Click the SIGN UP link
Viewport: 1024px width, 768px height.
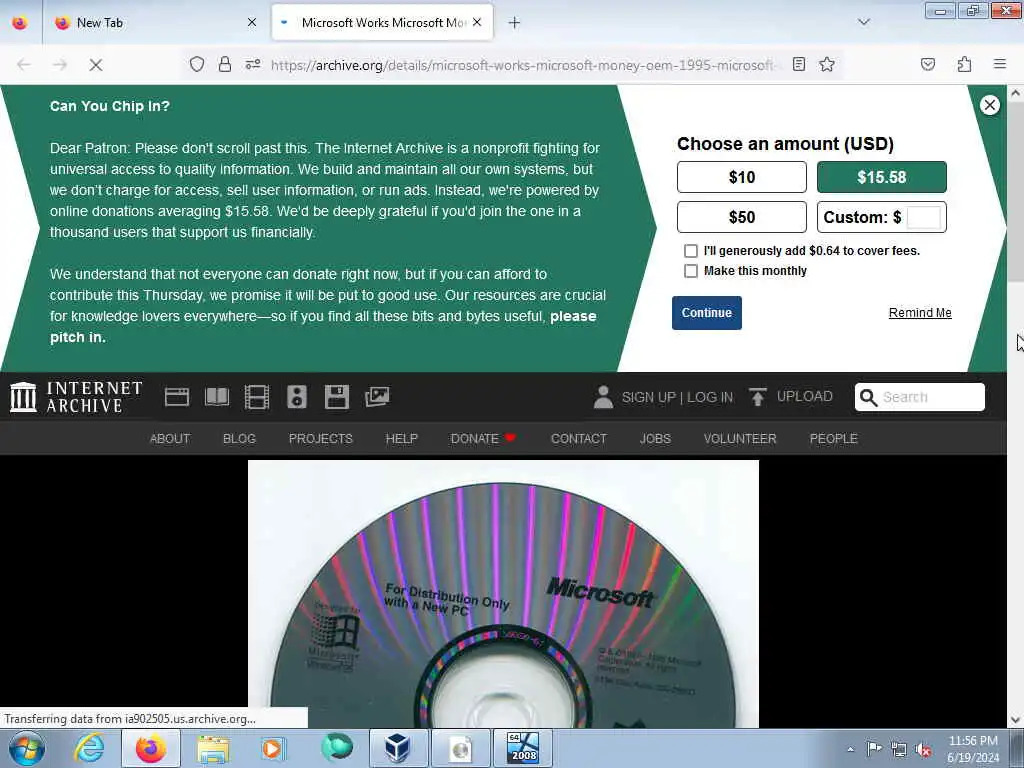[x=648, y=397]
